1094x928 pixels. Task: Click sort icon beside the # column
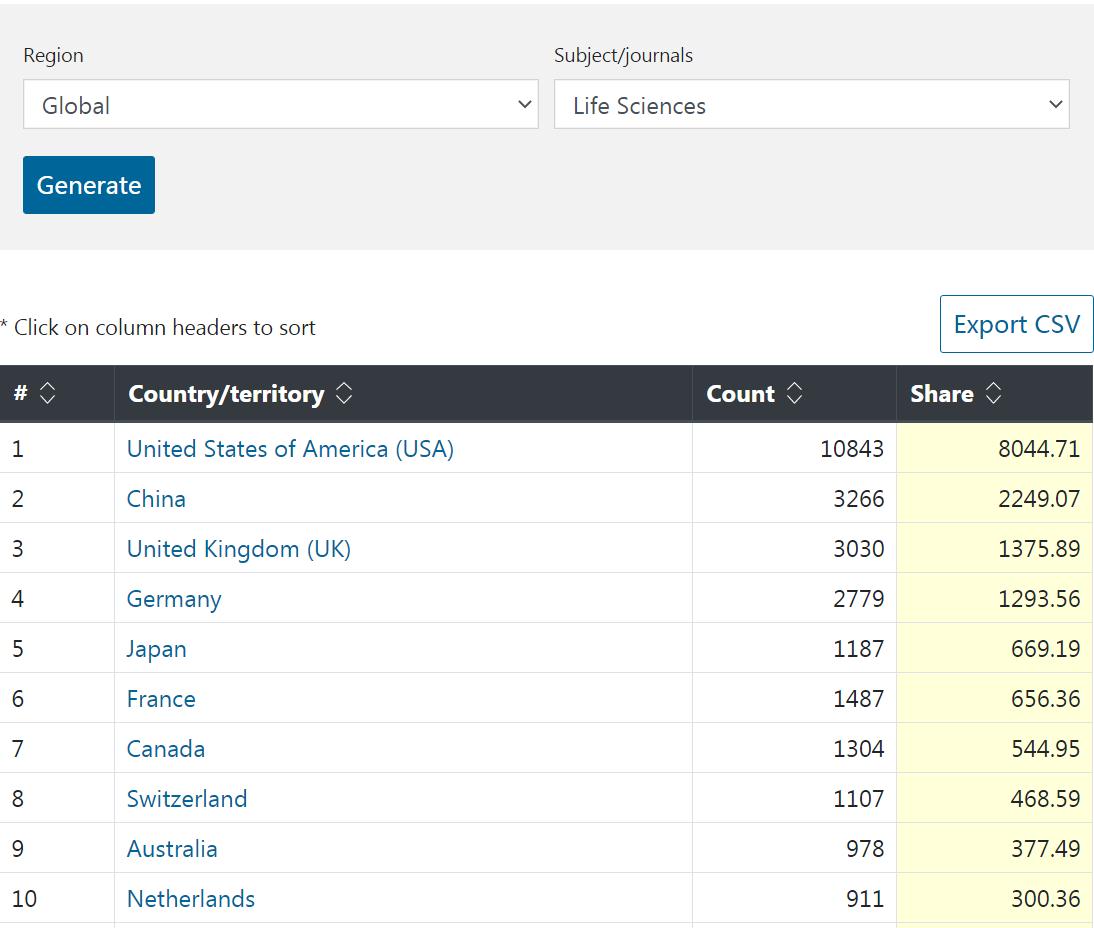[47, 394]
